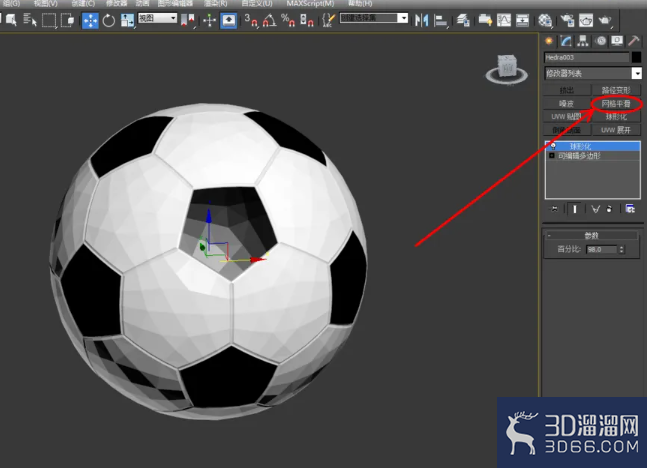Screen dimensions: 647x468
Task: Switch to the Utilities hammer tab
Action: tap(634, 41)
